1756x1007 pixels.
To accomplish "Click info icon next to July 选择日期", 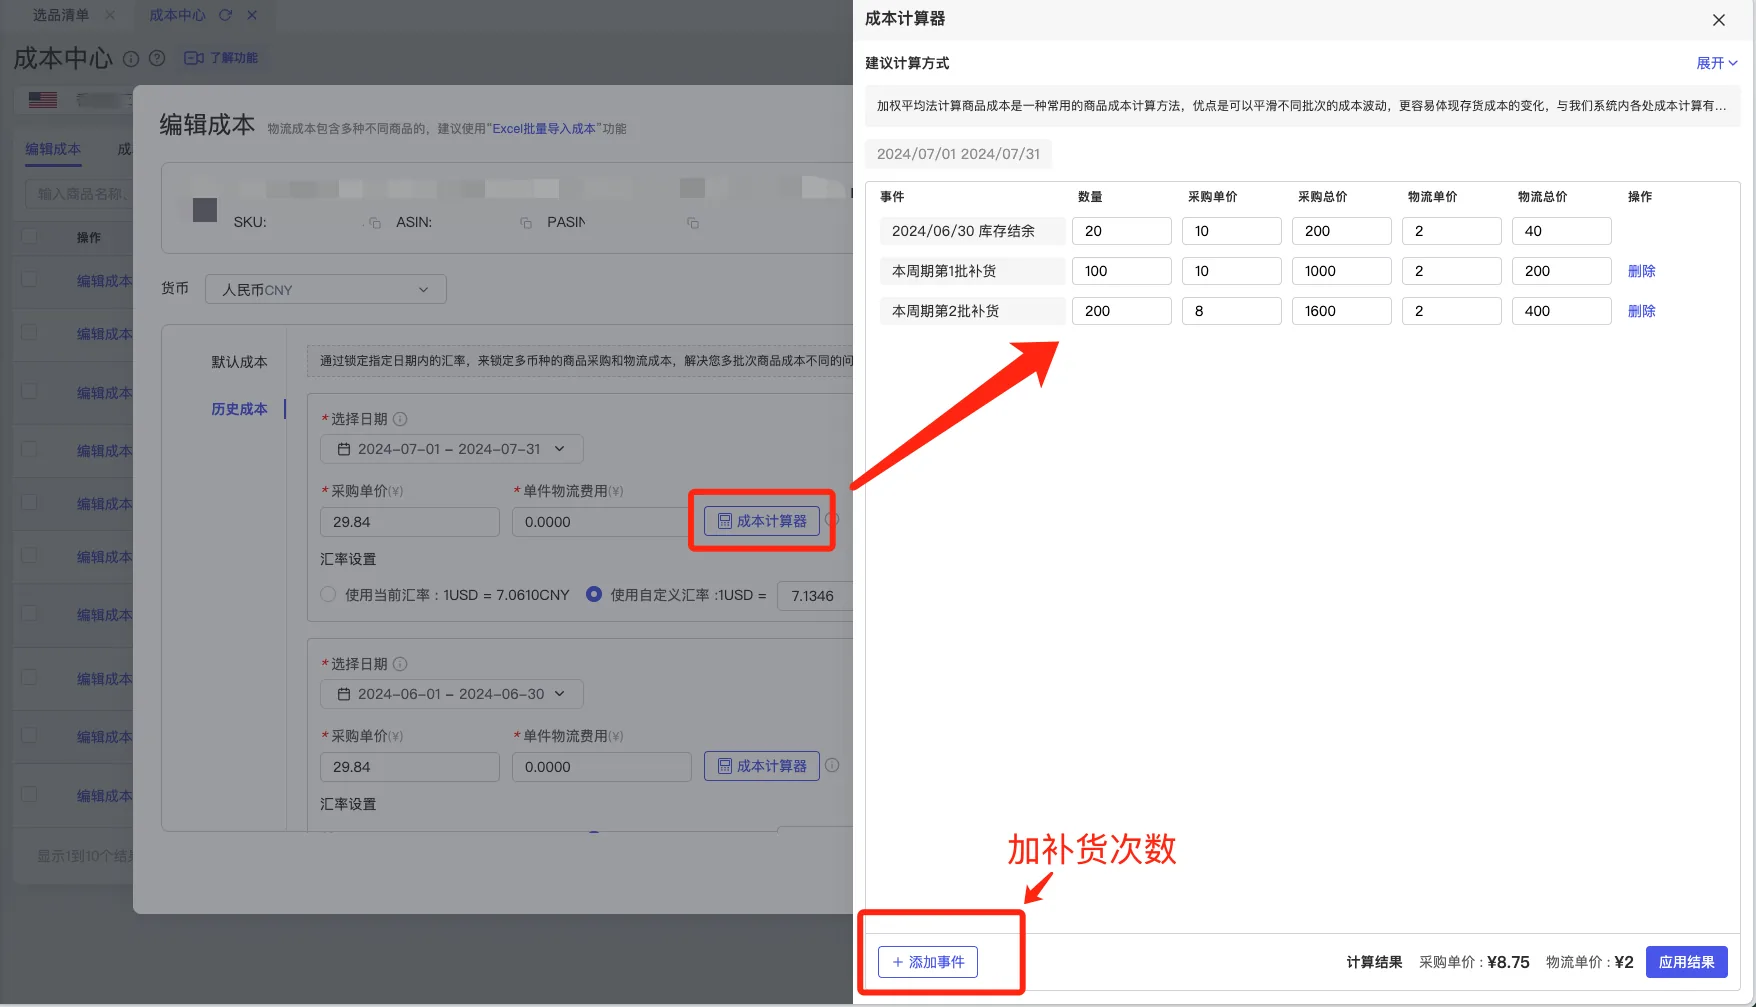I will [400, 419].
